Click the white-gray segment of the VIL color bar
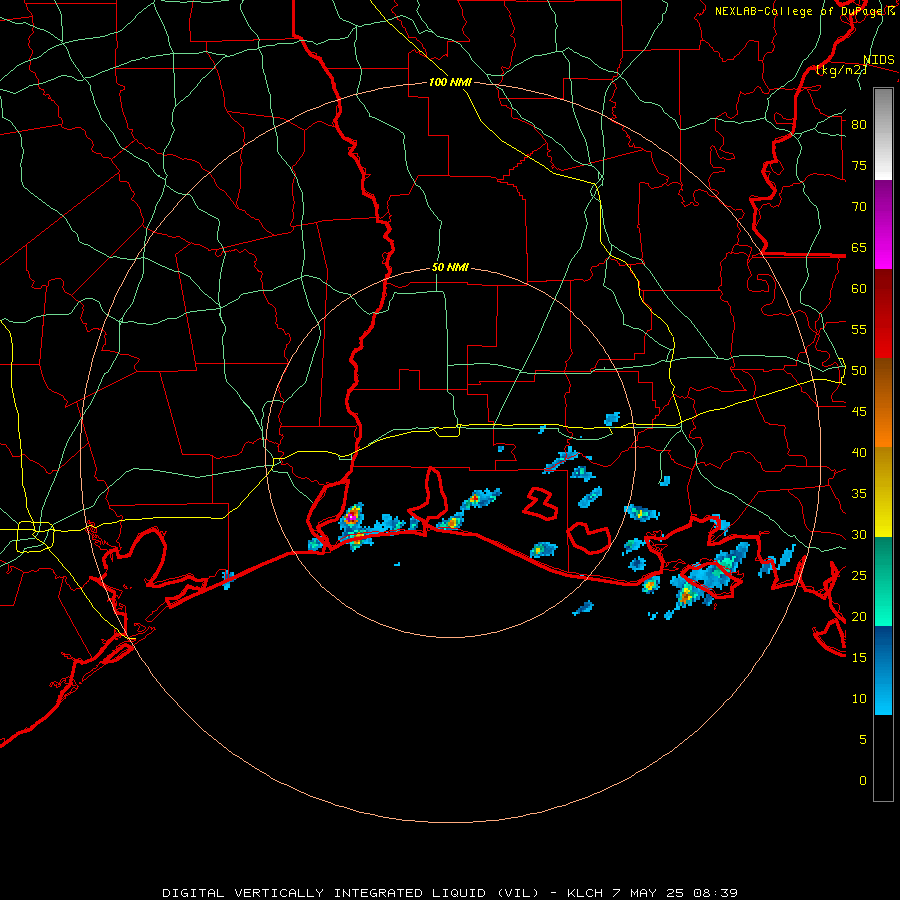This screenshot has height=900, width=900. tap(883, 134)
